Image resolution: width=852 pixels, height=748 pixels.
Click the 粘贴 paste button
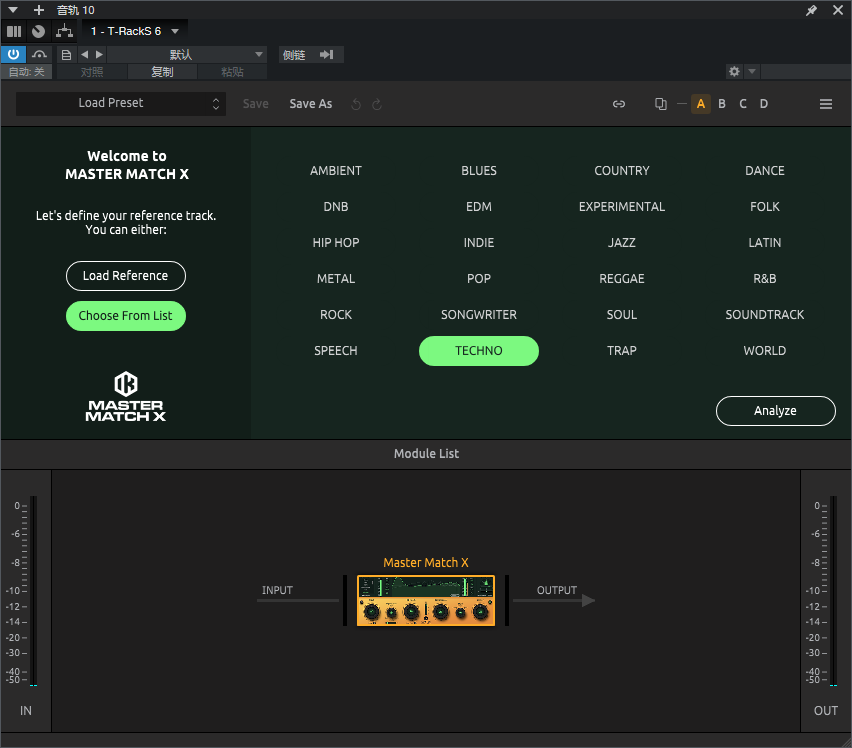tap(232, 72)
